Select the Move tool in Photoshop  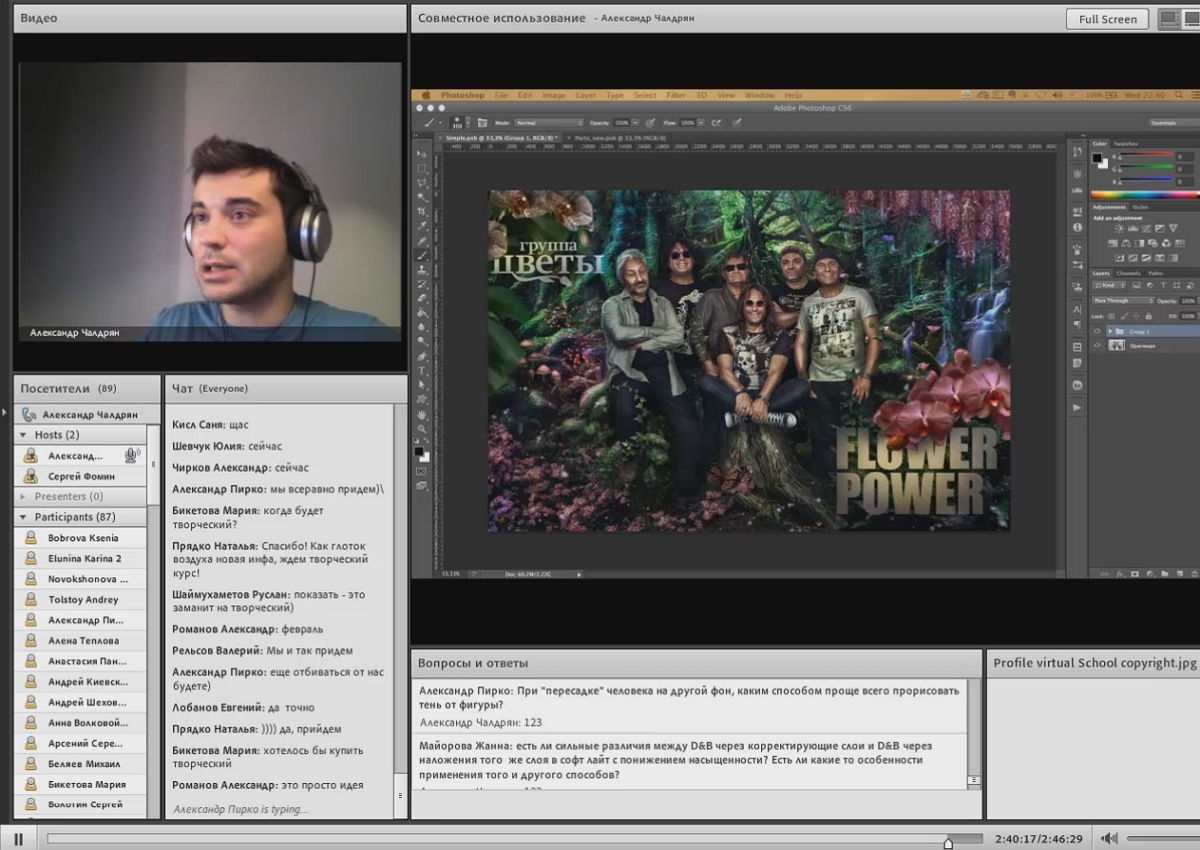point(423,156)
